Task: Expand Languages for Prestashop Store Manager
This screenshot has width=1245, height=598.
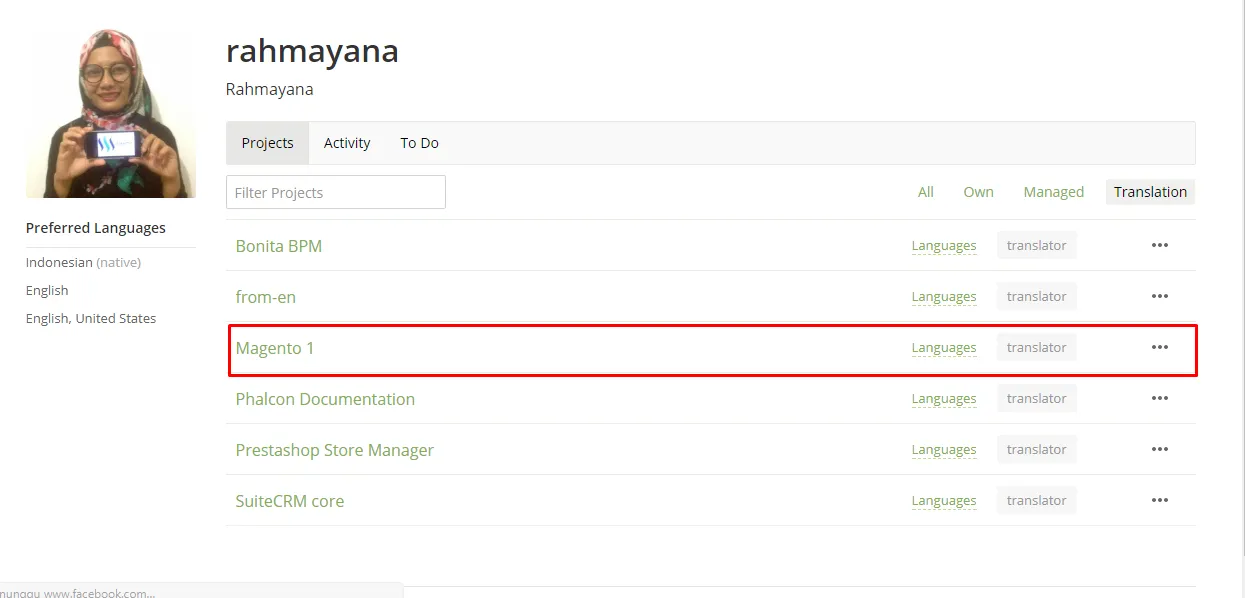Action: click(944, 450)
